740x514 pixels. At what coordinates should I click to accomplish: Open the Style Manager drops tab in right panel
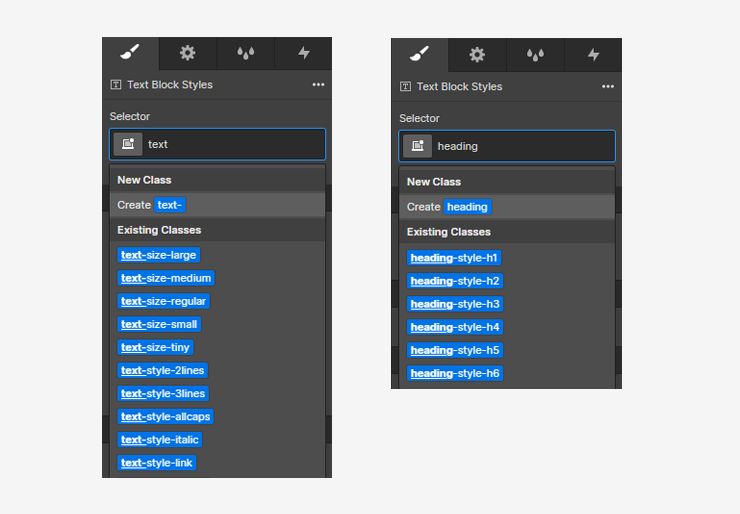click(x=535, y=55)
